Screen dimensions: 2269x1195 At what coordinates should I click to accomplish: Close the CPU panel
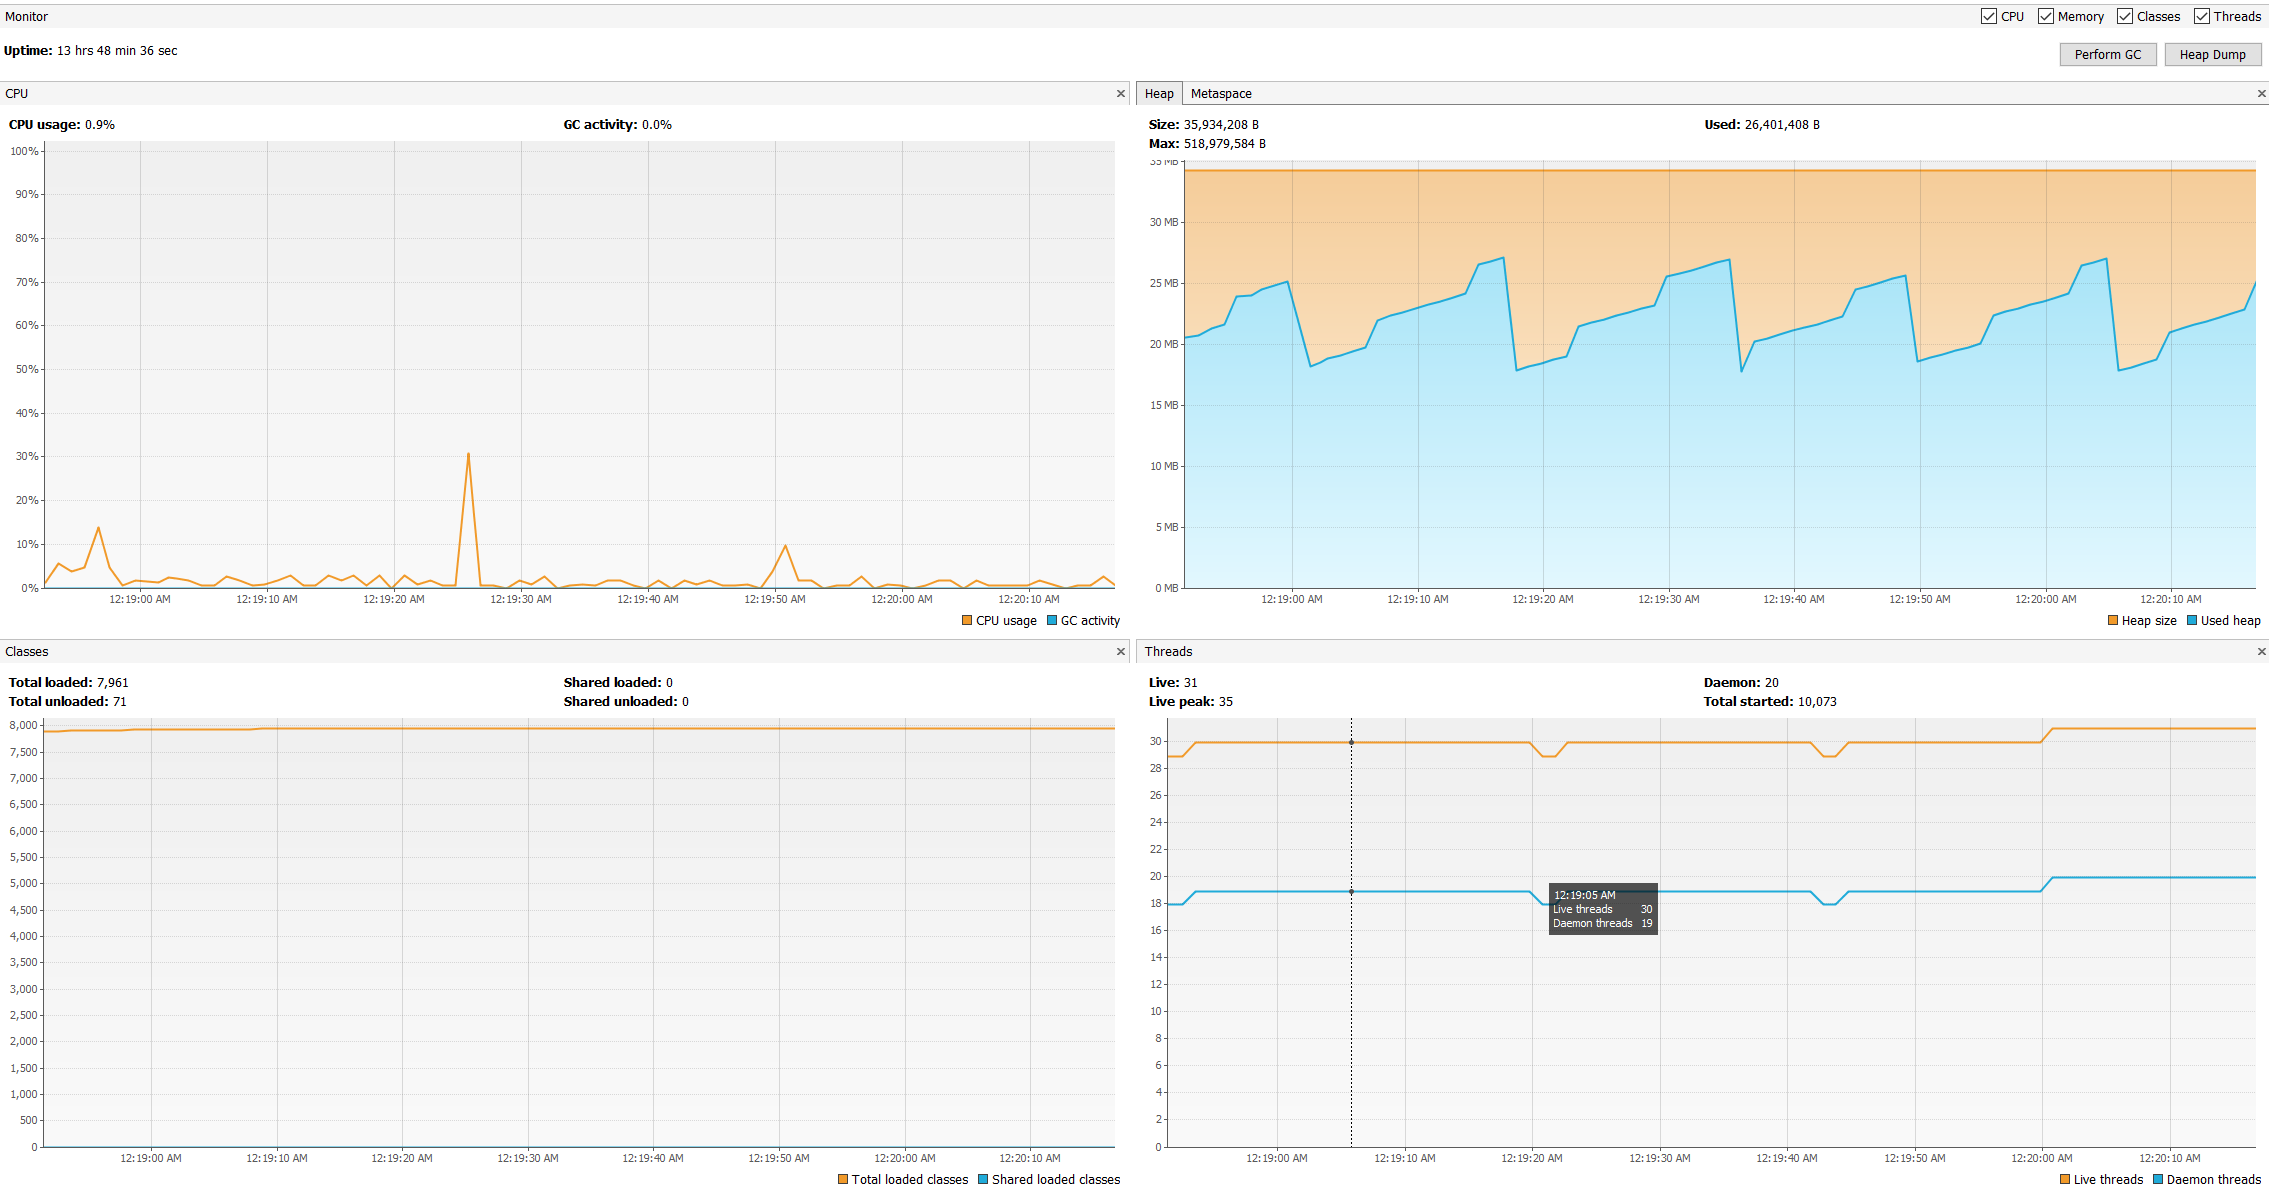click(x=1120, y=93)
